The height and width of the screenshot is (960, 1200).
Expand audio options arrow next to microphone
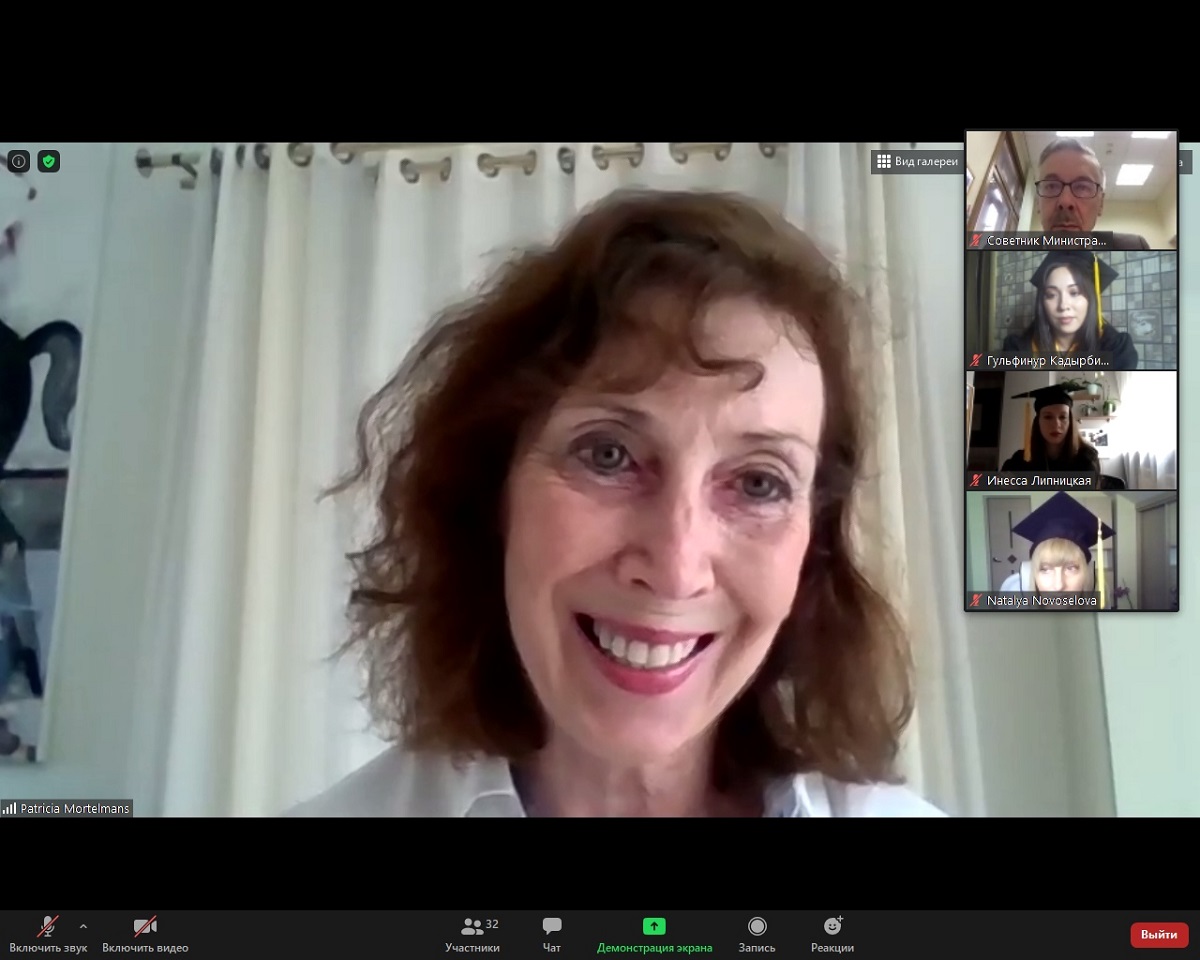(83, 926)
